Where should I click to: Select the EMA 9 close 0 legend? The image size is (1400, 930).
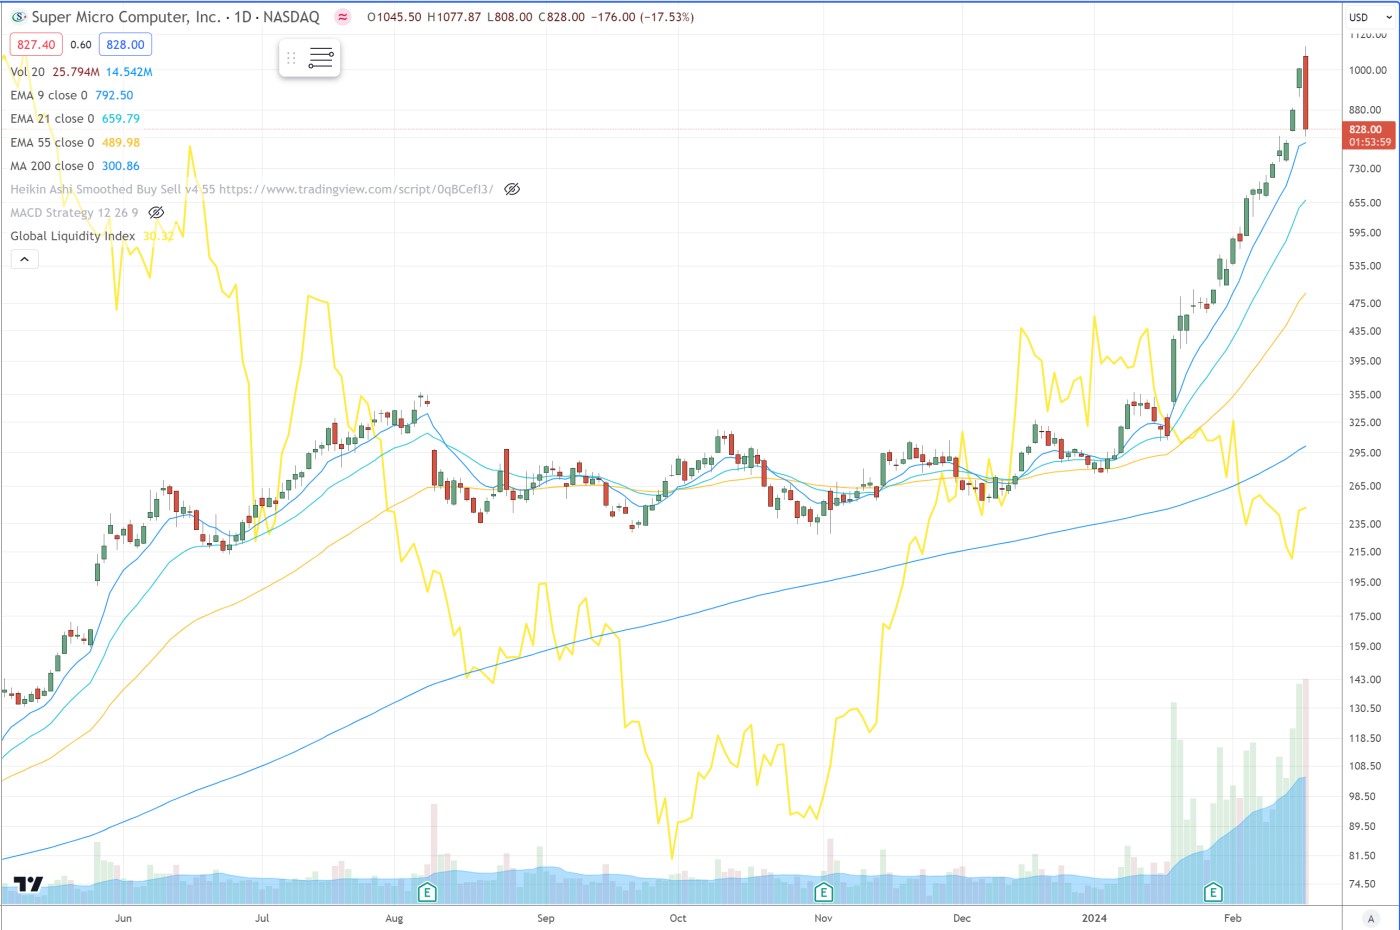tap(49, 95)
